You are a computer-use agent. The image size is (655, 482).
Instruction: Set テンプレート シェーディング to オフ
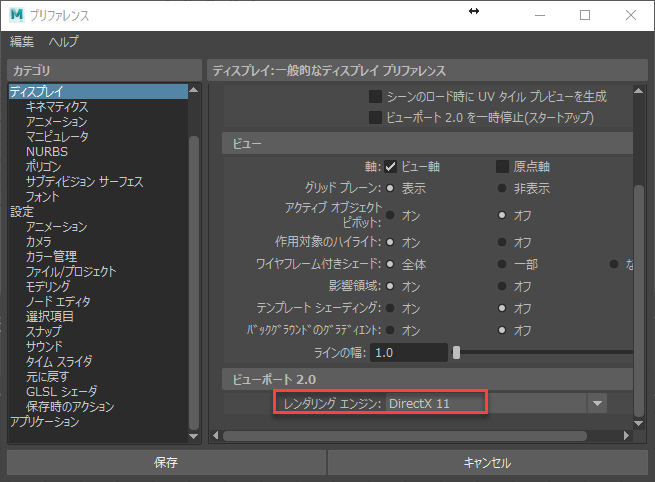[502, 308]
